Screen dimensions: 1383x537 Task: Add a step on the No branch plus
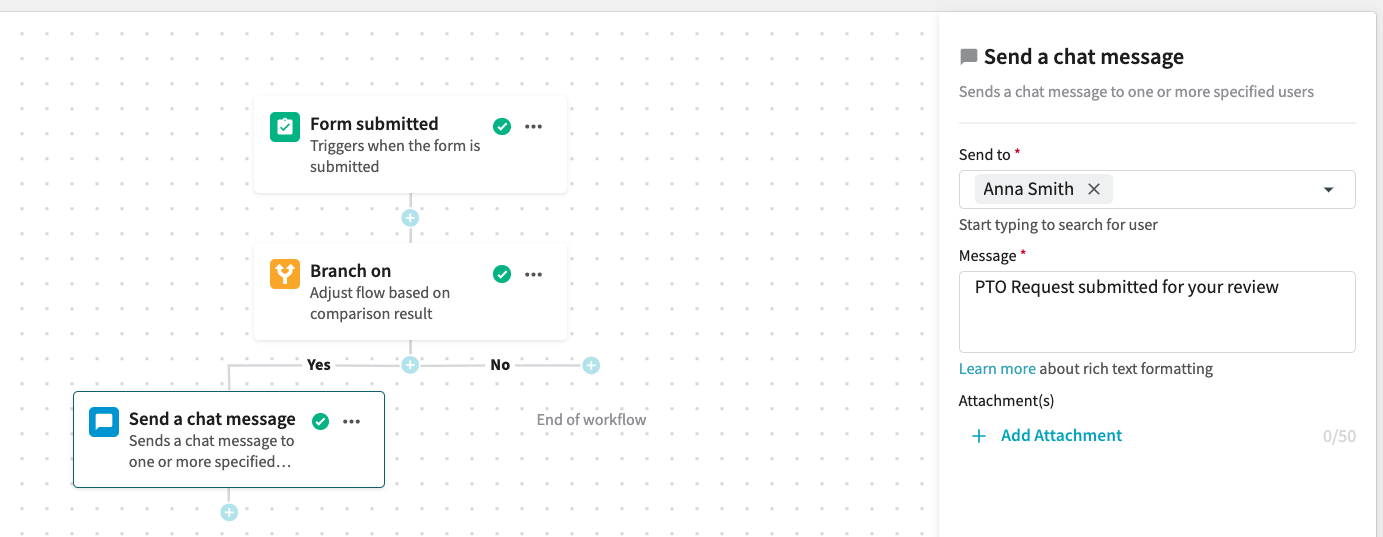click(x=591, y=365)
